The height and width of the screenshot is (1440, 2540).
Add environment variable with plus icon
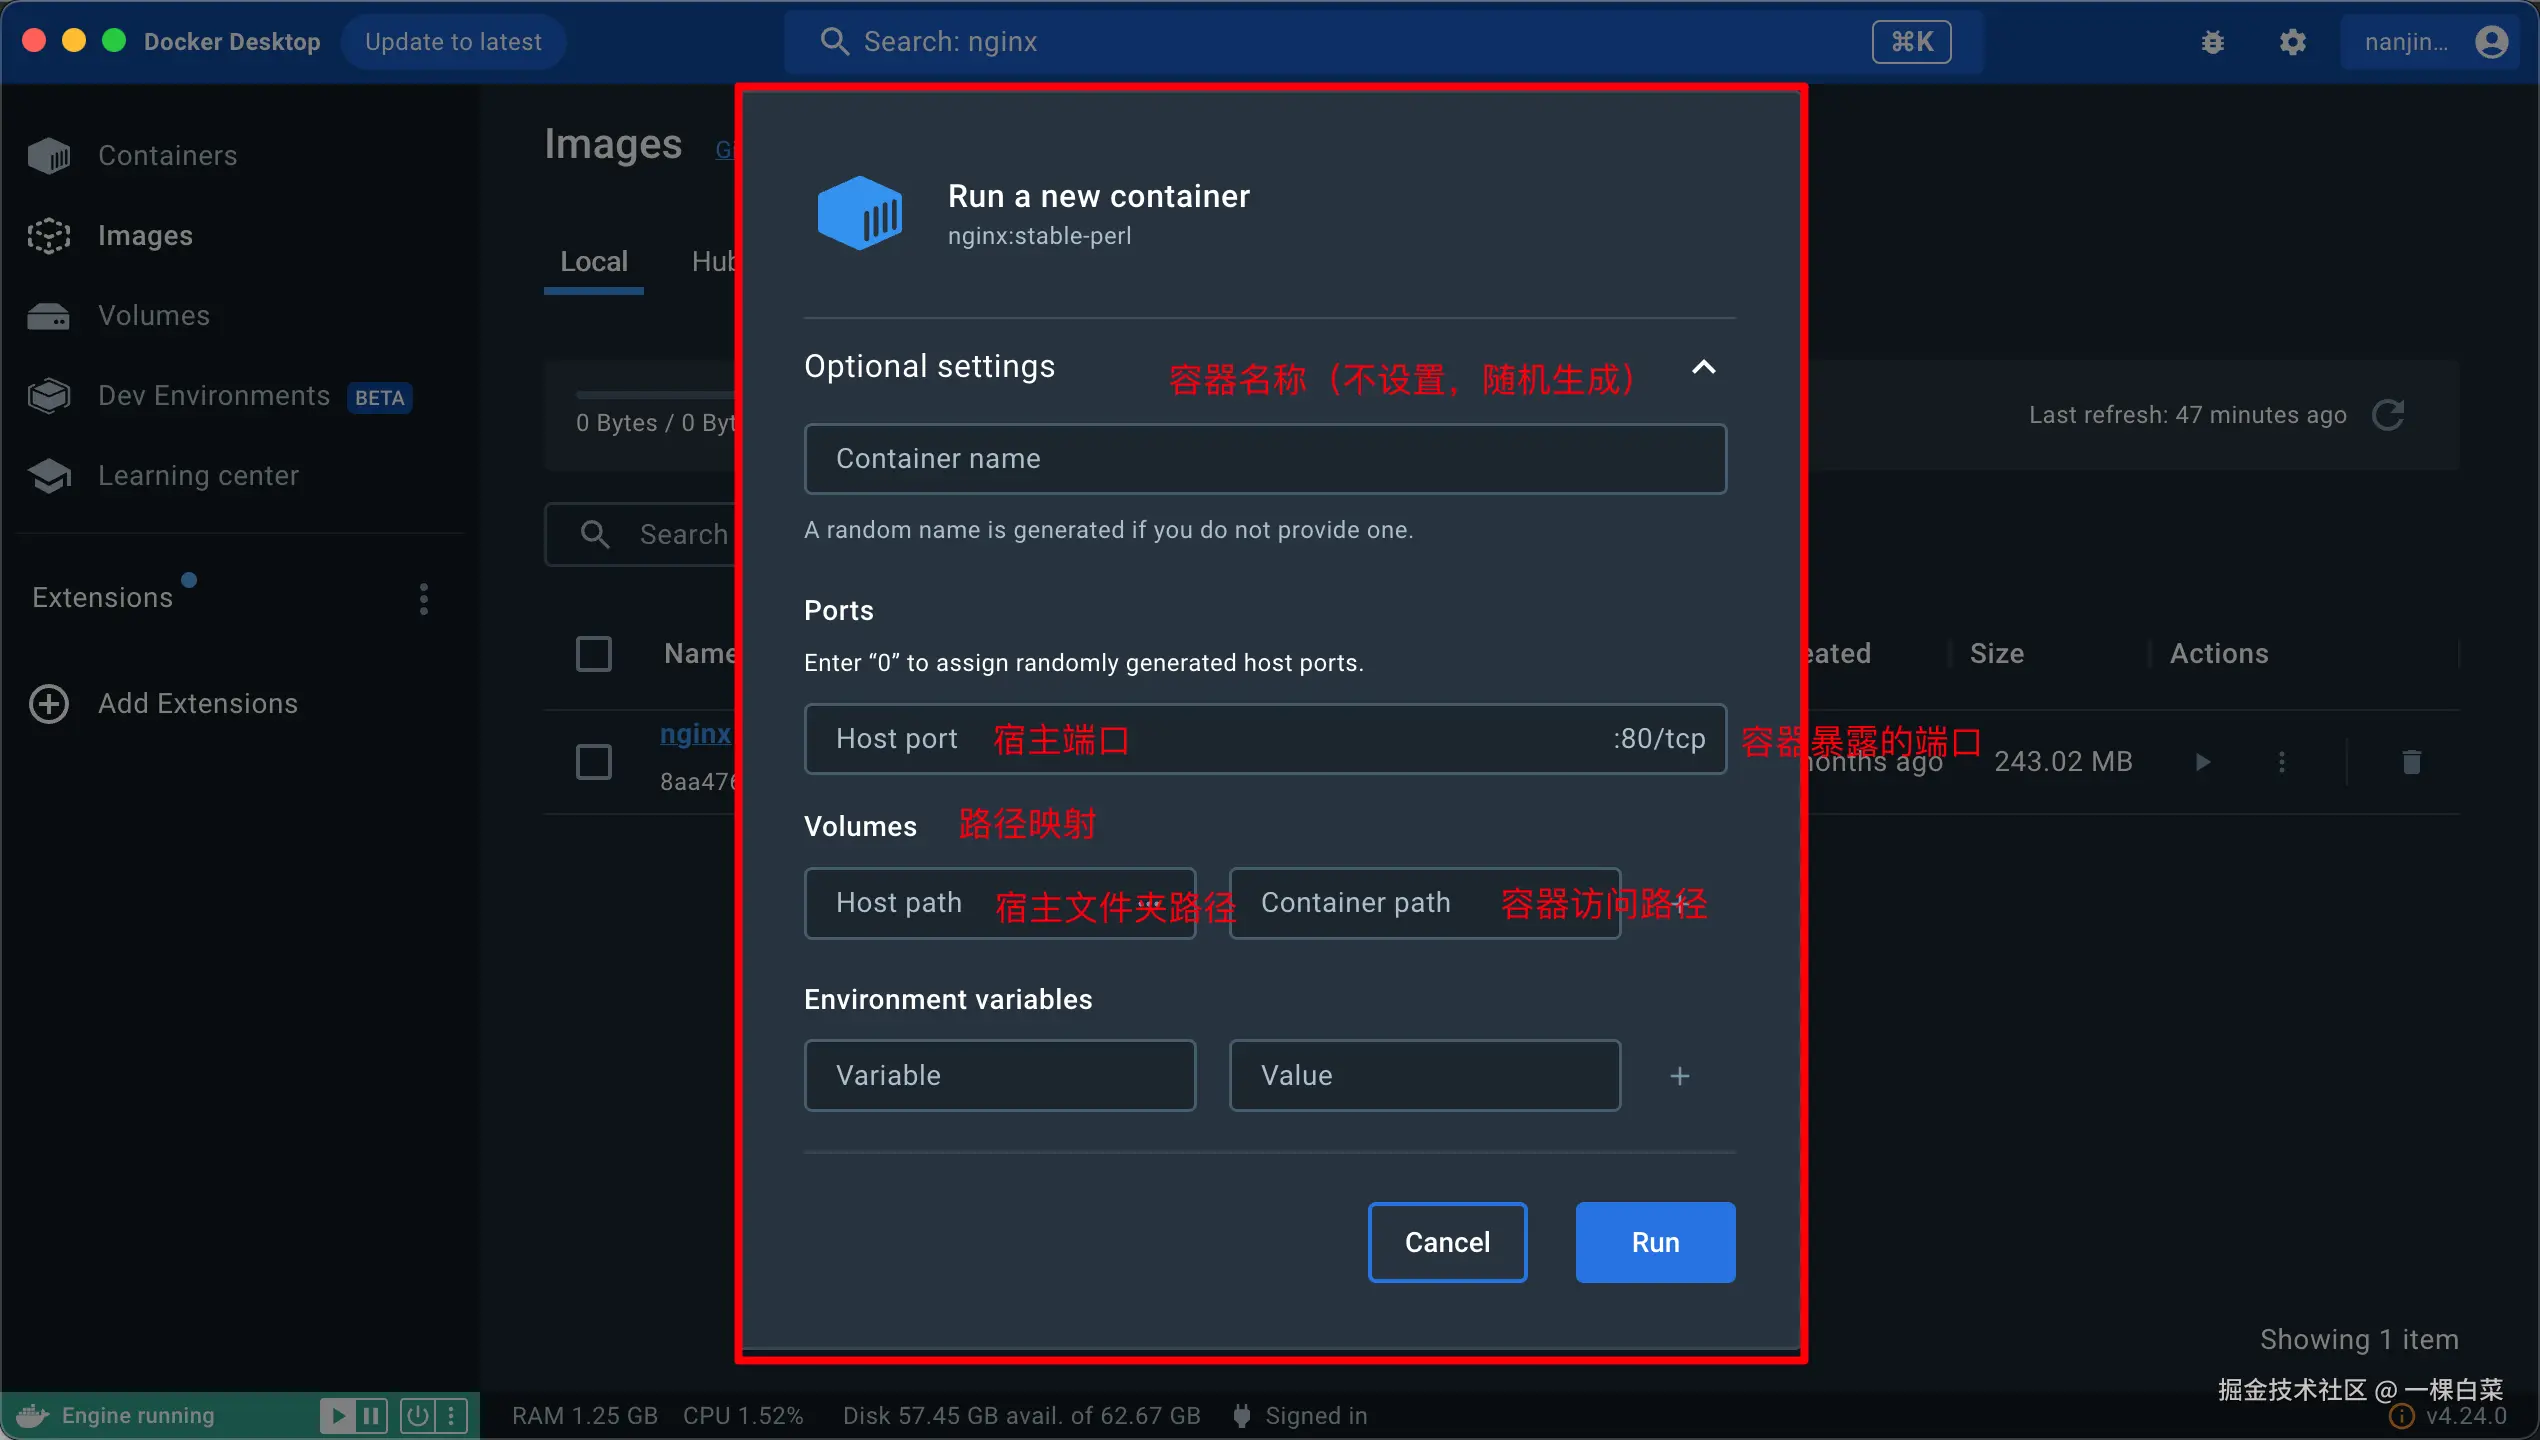pos(1679,1076)
